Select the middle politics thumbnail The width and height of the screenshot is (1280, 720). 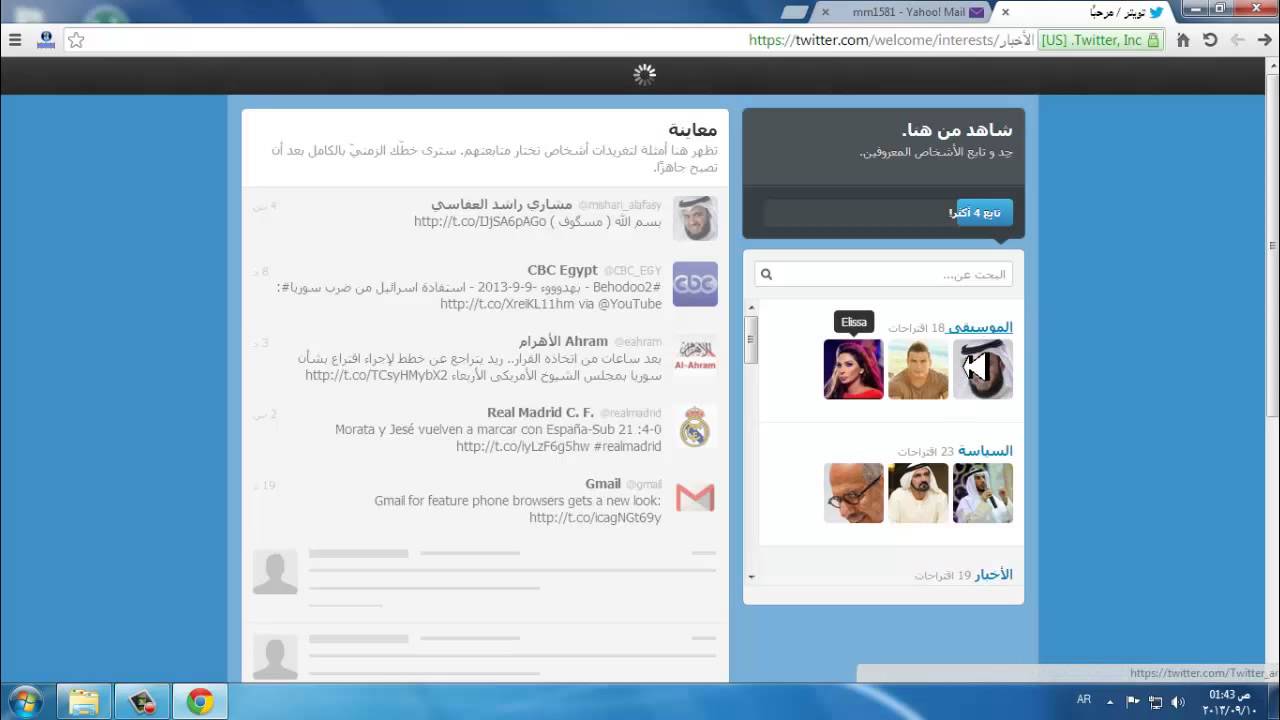[x=918, y=493]
